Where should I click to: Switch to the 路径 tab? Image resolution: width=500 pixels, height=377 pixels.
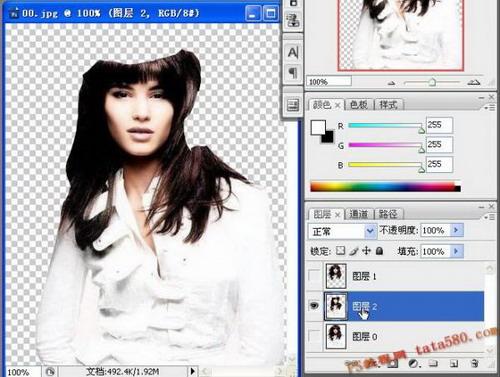(388, 214)
